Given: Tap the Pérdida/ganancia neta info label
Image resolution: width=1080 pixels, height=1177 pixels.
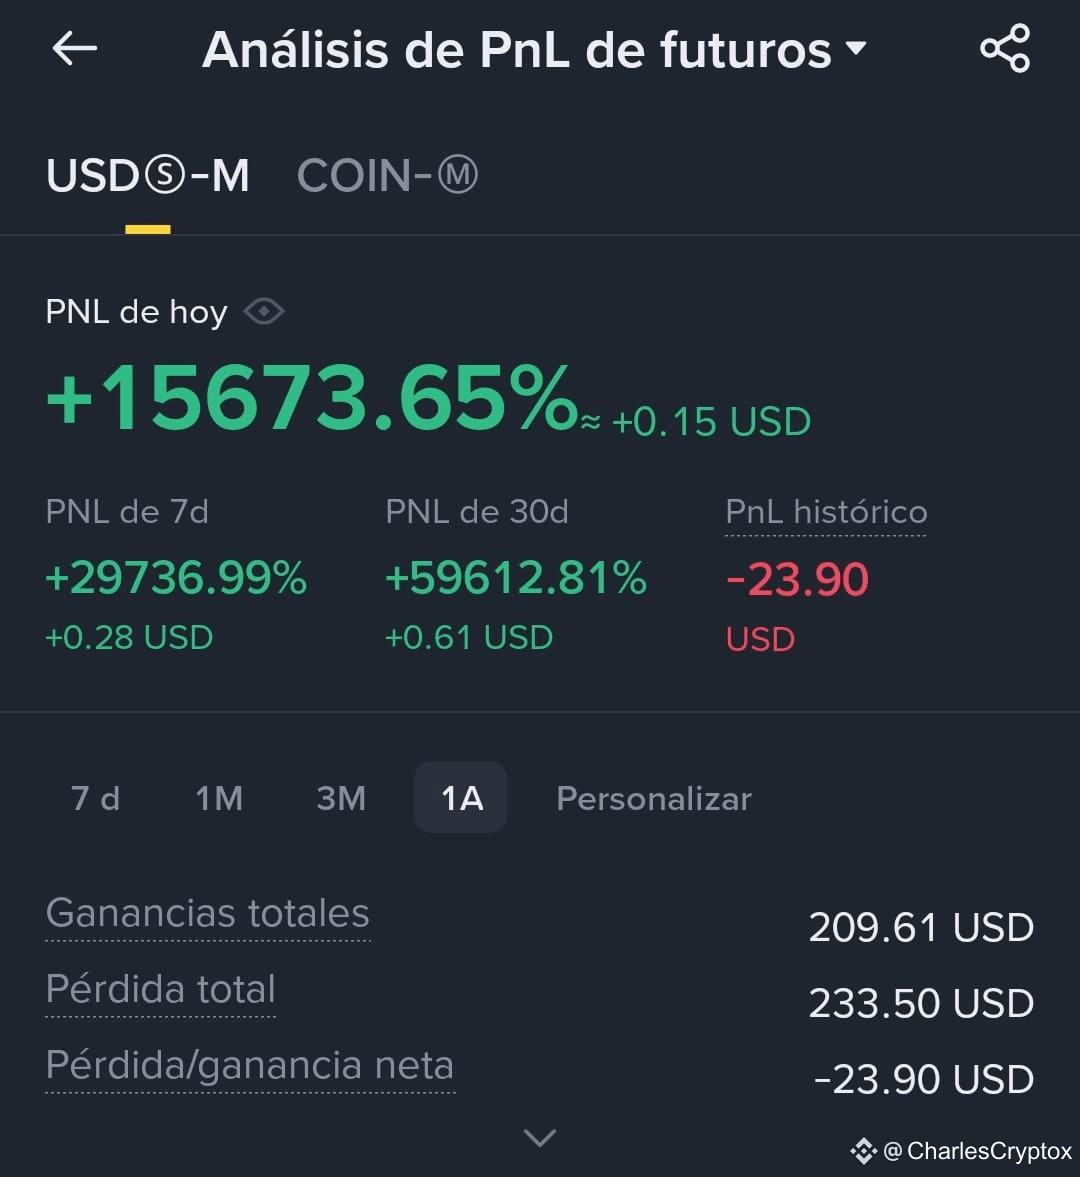Looking at the screenshot, I should point(250,1065).
